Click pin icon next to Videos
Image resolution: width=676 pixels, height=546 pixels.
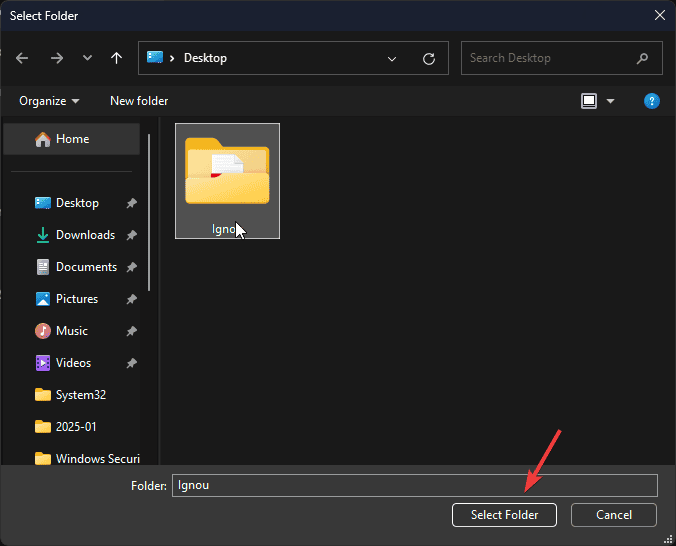pyautogui.click(x=131, y=363)
